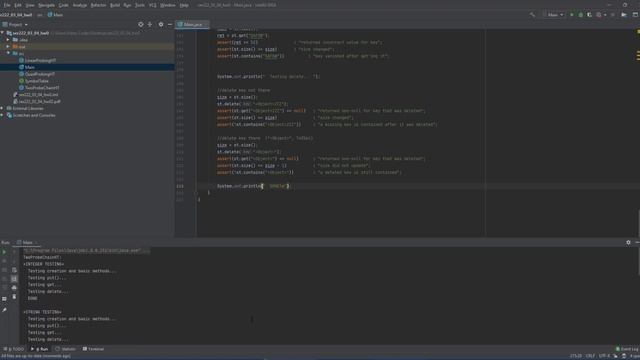Open the Project view dropdown

(x=15, y=24)
